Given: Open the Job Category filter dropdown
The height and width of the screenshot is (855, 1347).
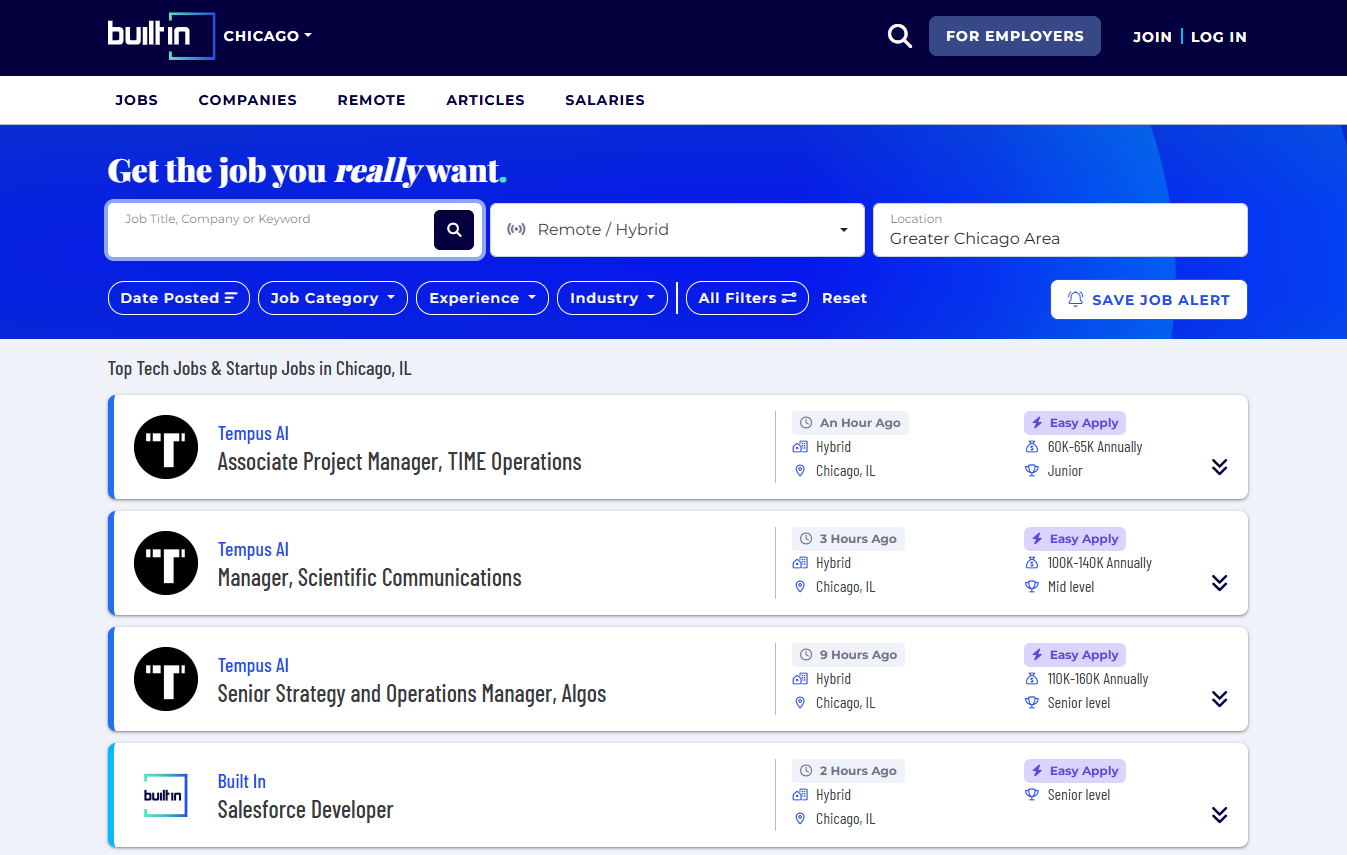Looking at the screenshot, I should click(333, 298).
